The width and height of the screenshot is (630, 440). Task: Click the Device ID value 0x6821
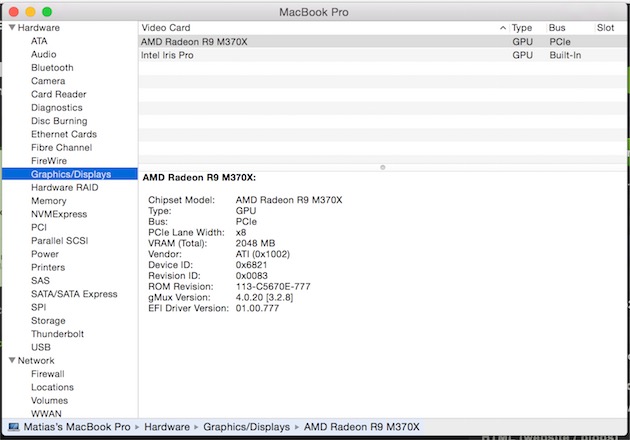click(251, 265)
